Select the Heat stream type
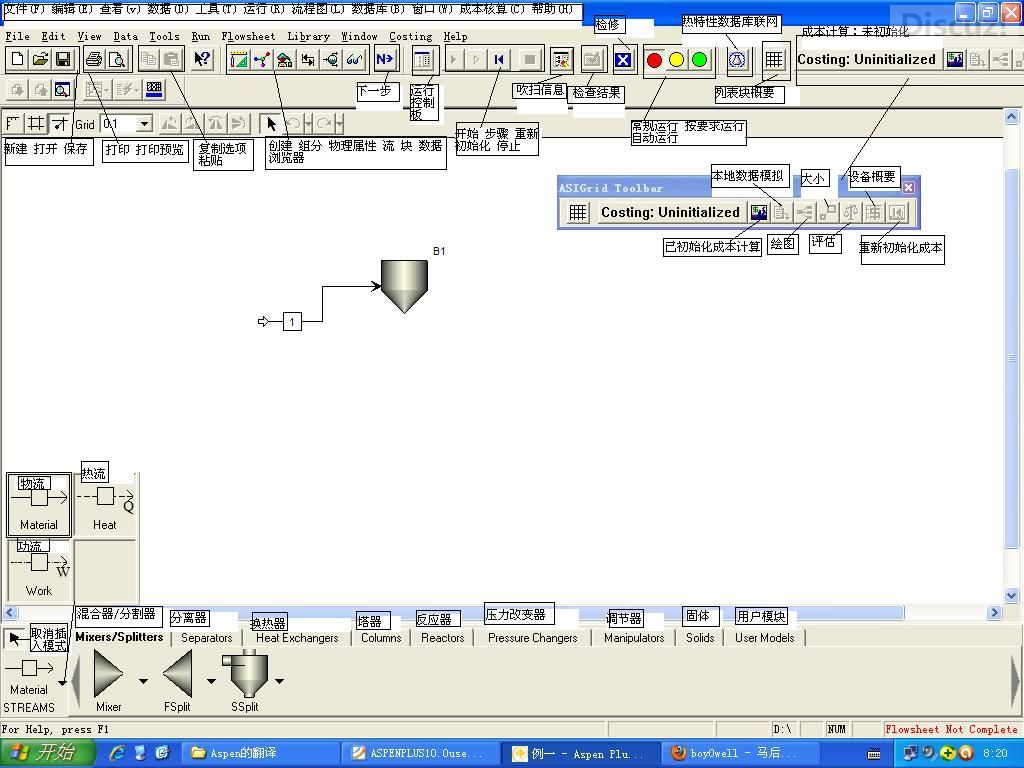 pos(105,505)
